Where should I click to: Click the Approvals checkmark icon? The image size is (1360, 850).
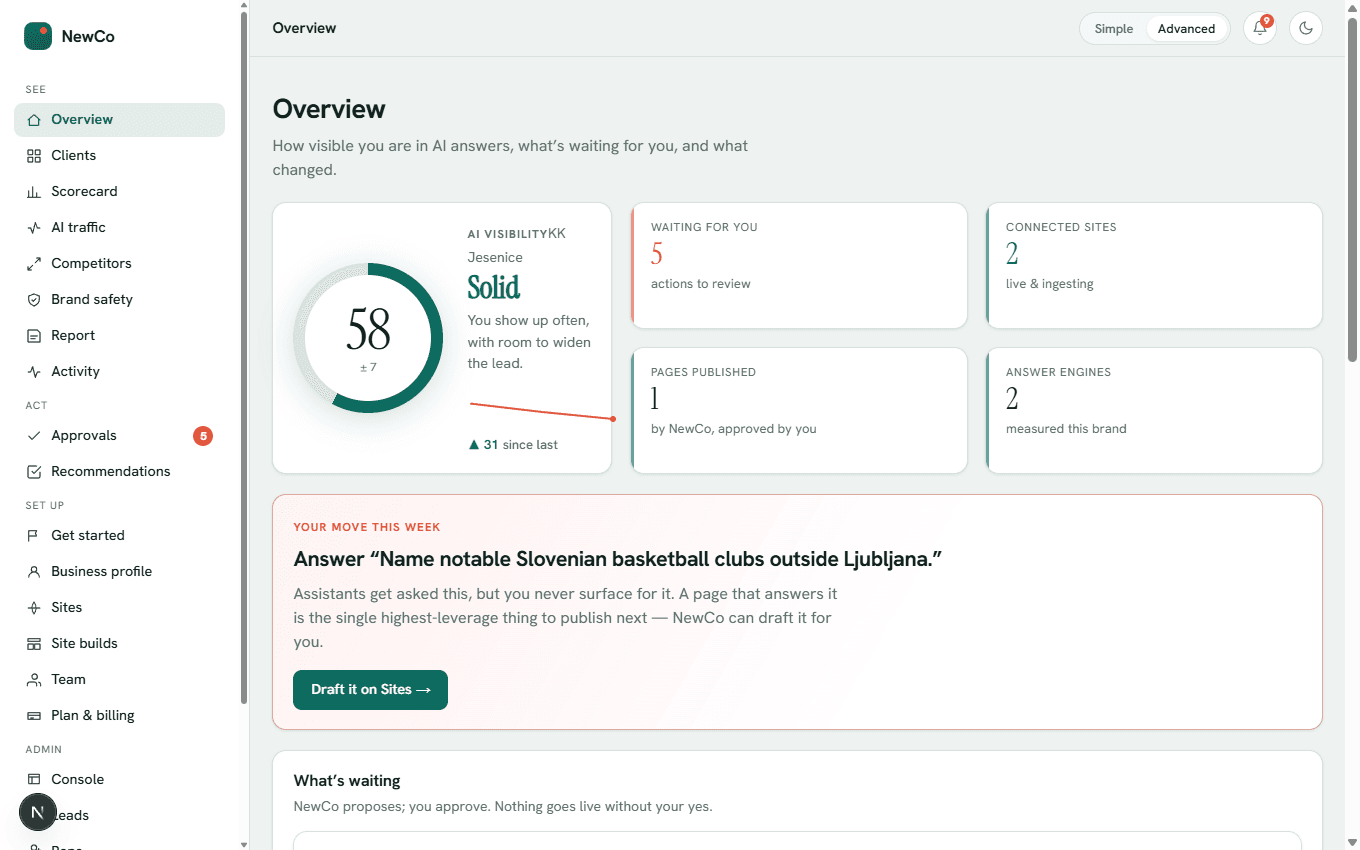[x=34, y=436]
